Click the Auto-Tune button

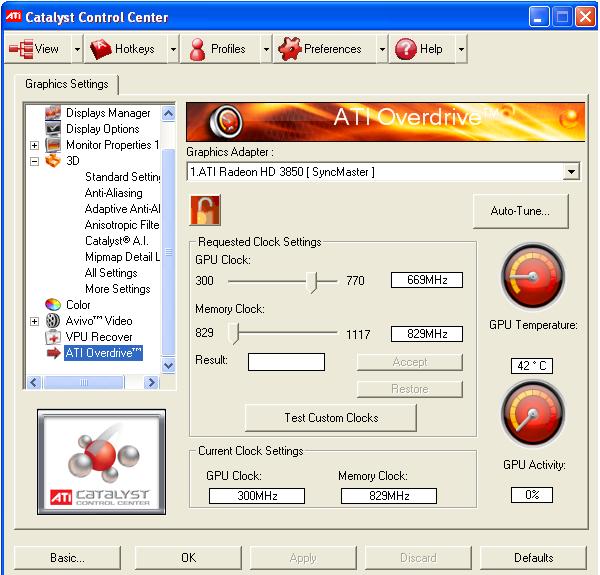pyautogui.click(x=520, y=211)
